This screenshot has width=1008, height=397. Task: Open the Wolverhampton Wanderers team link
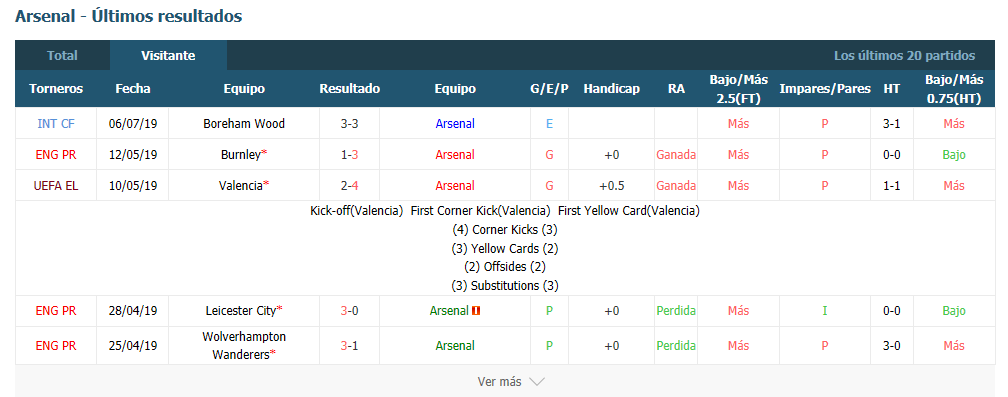pyautogui.click(x=244, y=346)
